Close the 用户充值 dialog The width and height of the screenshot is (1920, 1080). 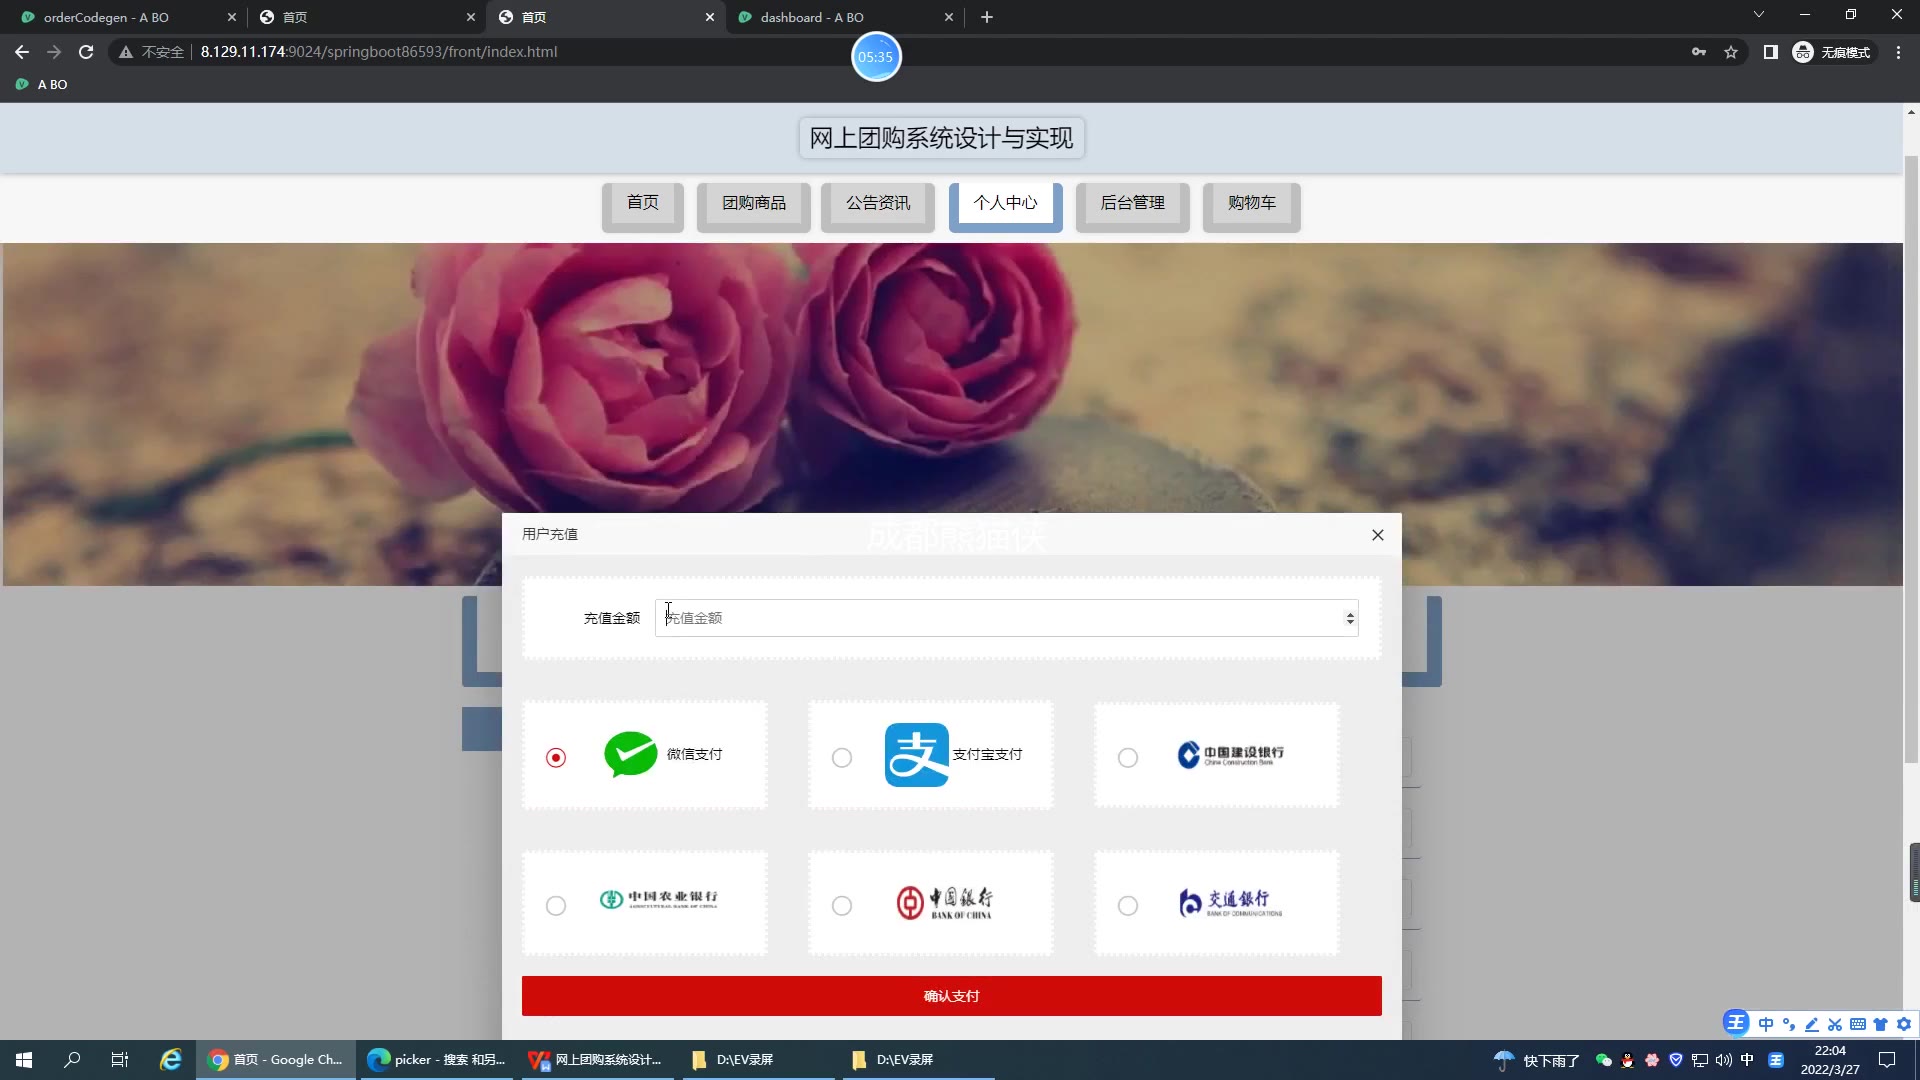tap(1377, 535)
